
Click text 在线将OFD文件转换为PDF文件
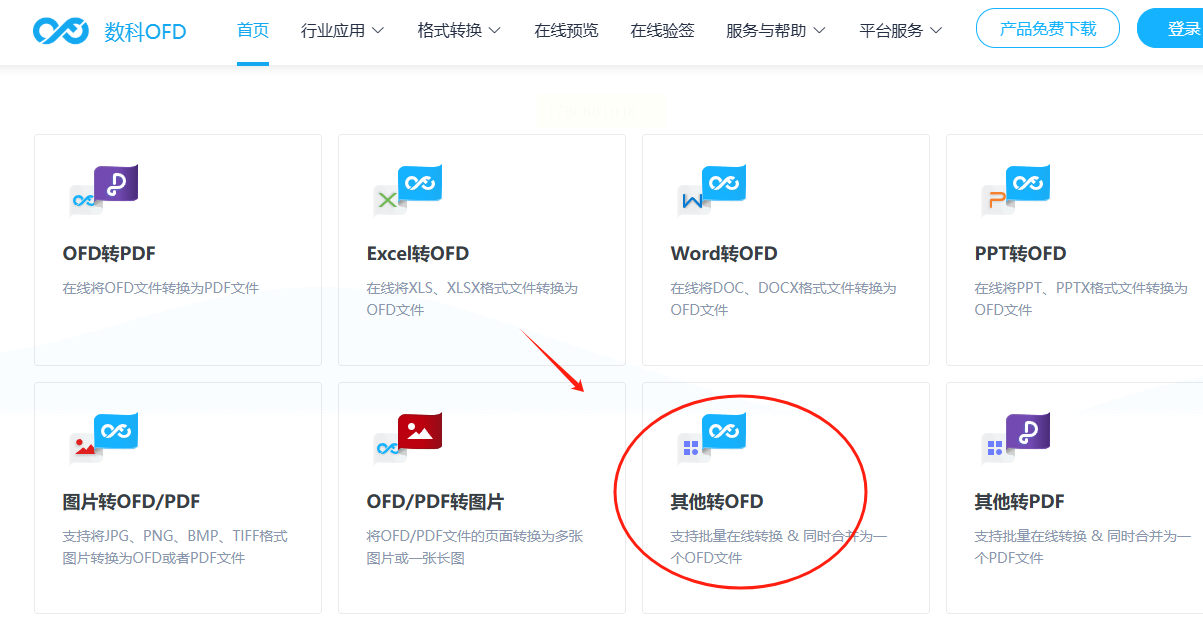(x=161, y=288)
